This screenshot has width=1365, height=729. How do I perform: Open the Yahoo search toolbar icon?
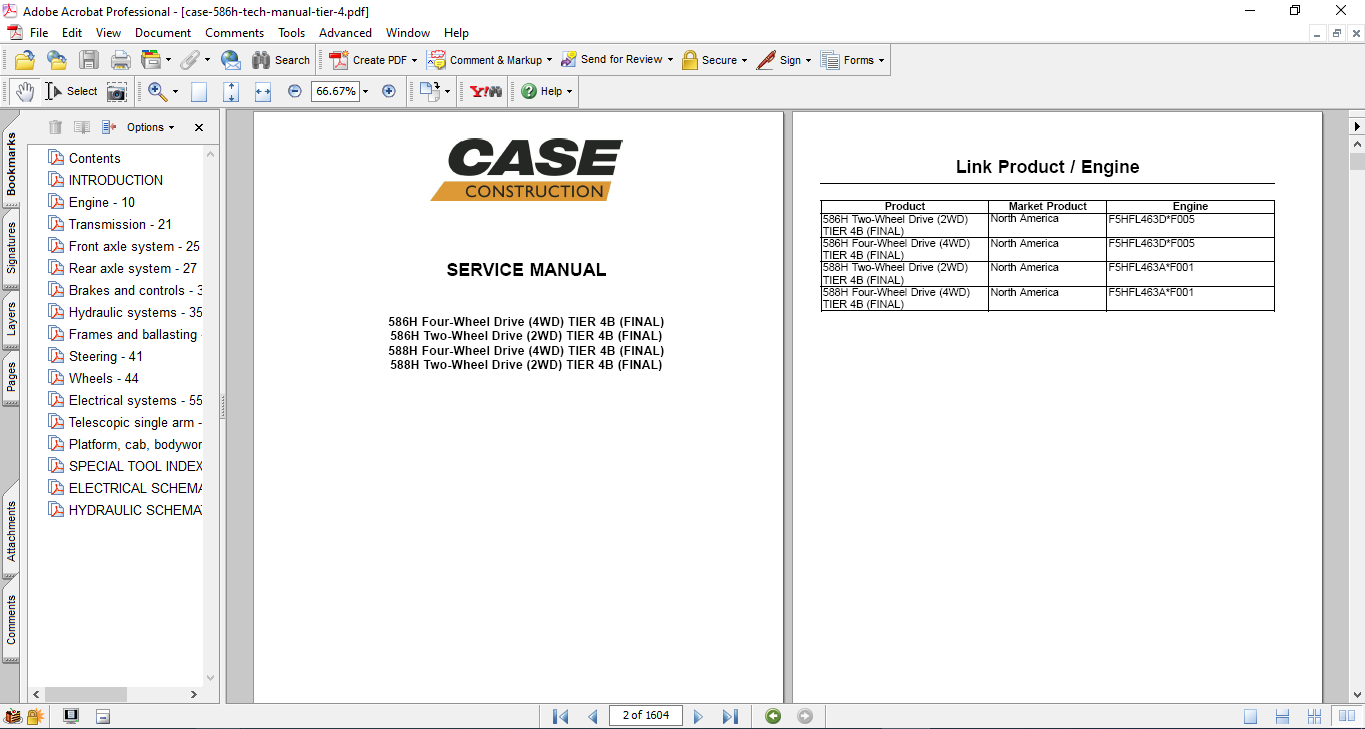coord(486,91)
